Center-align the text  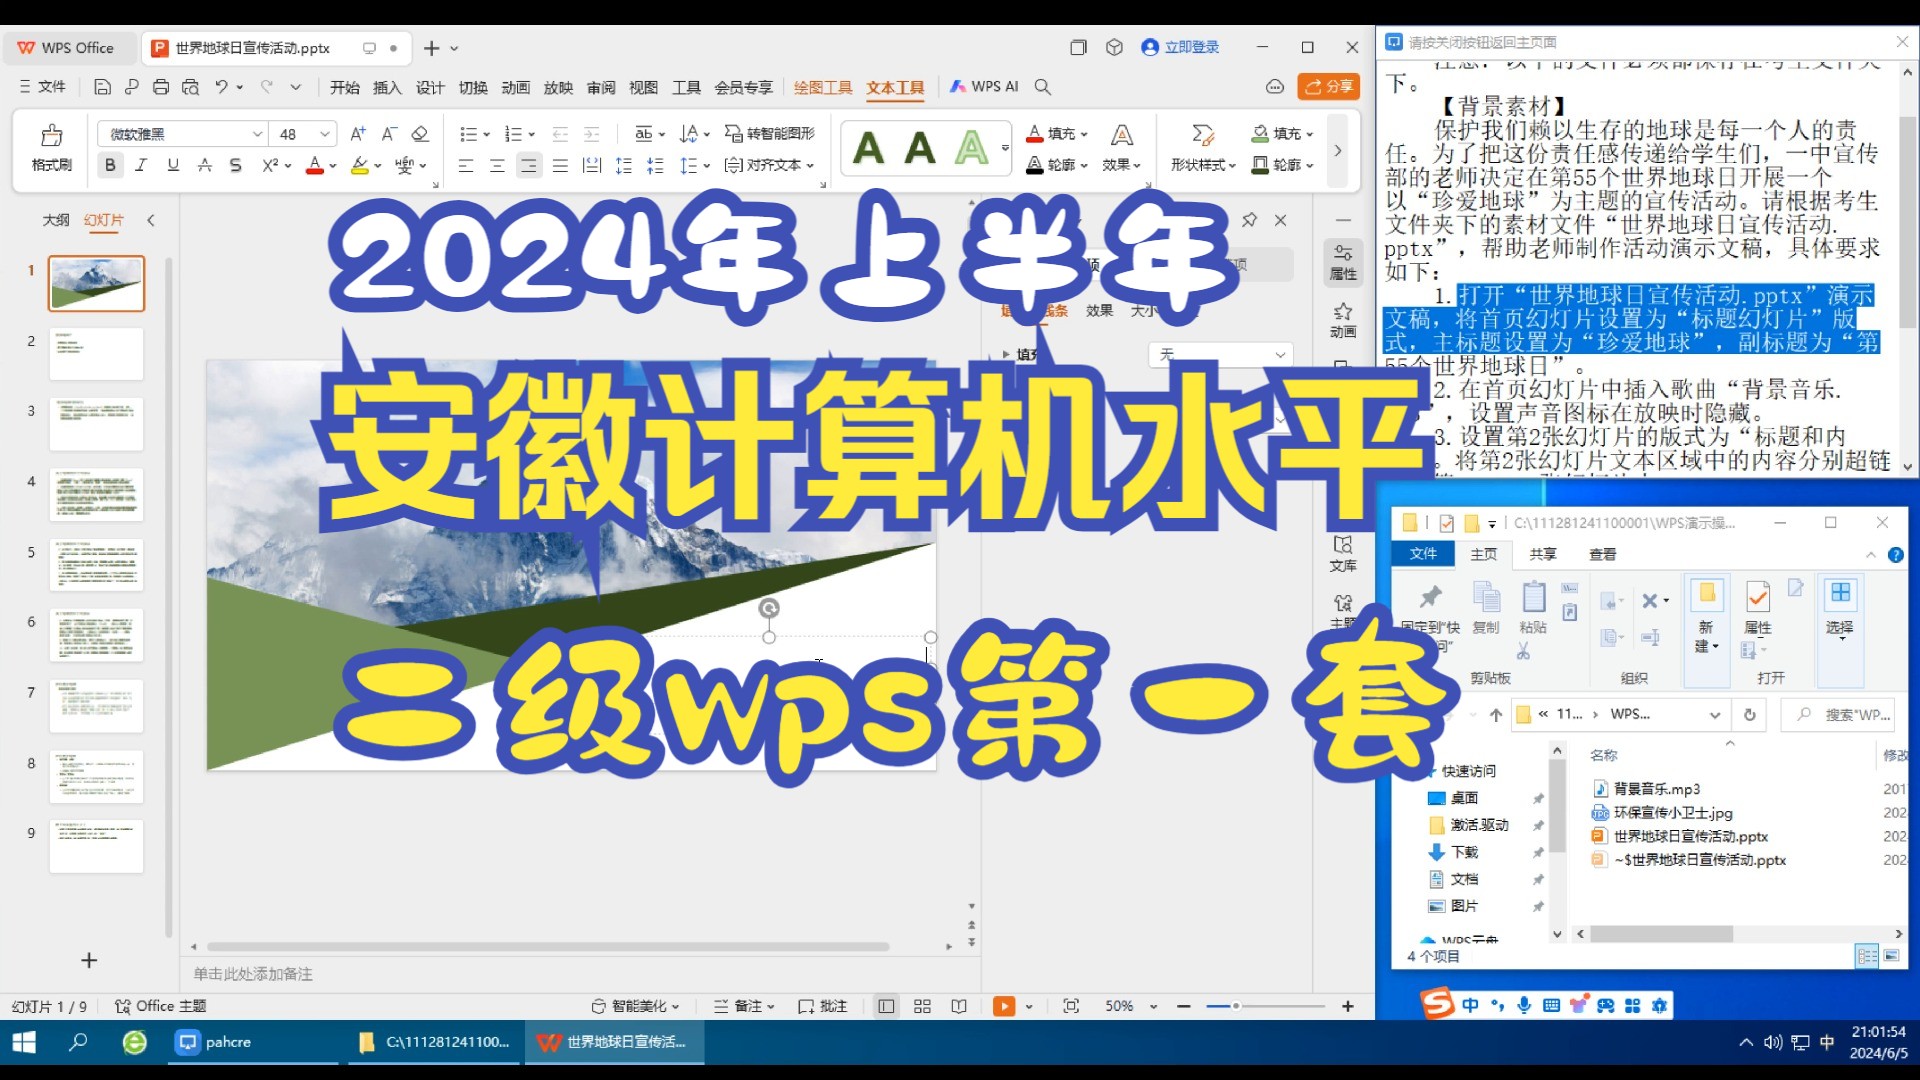(497, 165)
